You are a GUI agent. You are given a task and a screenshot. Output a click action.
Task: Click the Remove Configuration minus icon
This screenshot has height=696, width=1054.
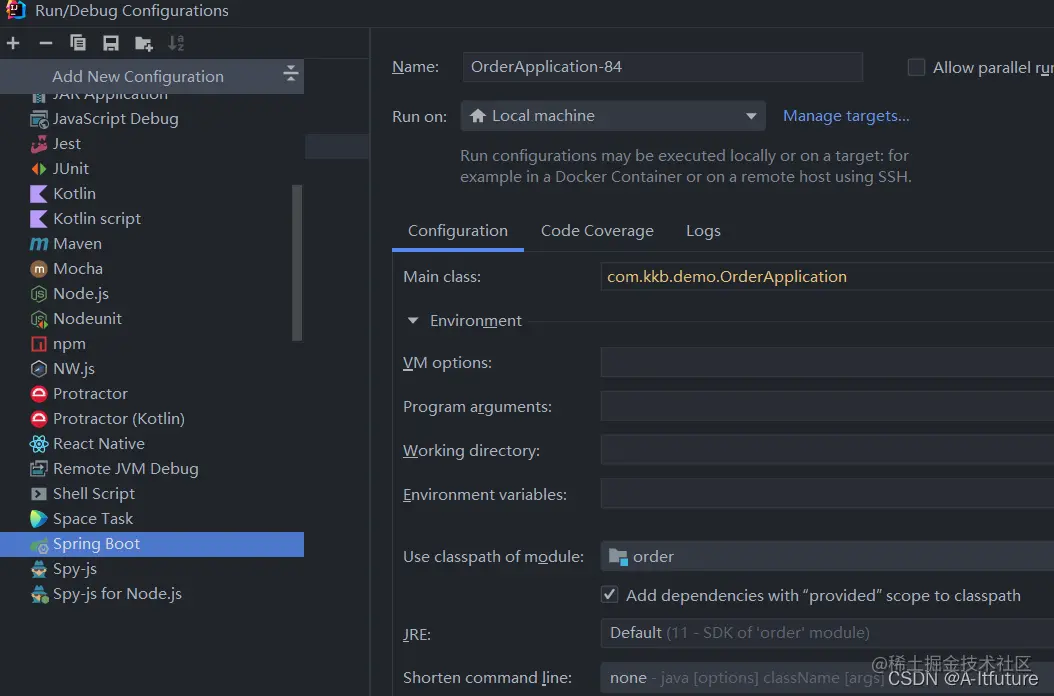click(46, 44)
